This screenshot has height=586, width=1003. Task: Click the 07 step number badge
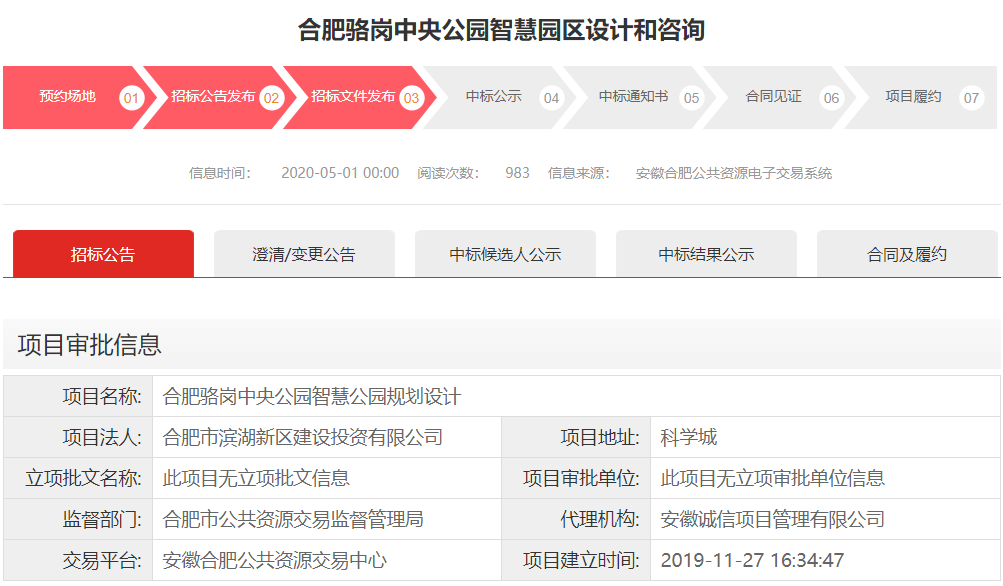coord(971,98)
